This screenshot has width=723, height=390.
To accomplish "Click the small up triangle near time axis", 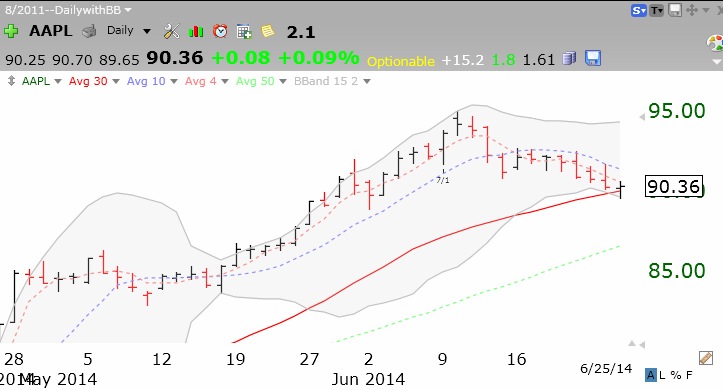I will click(632, 343).
